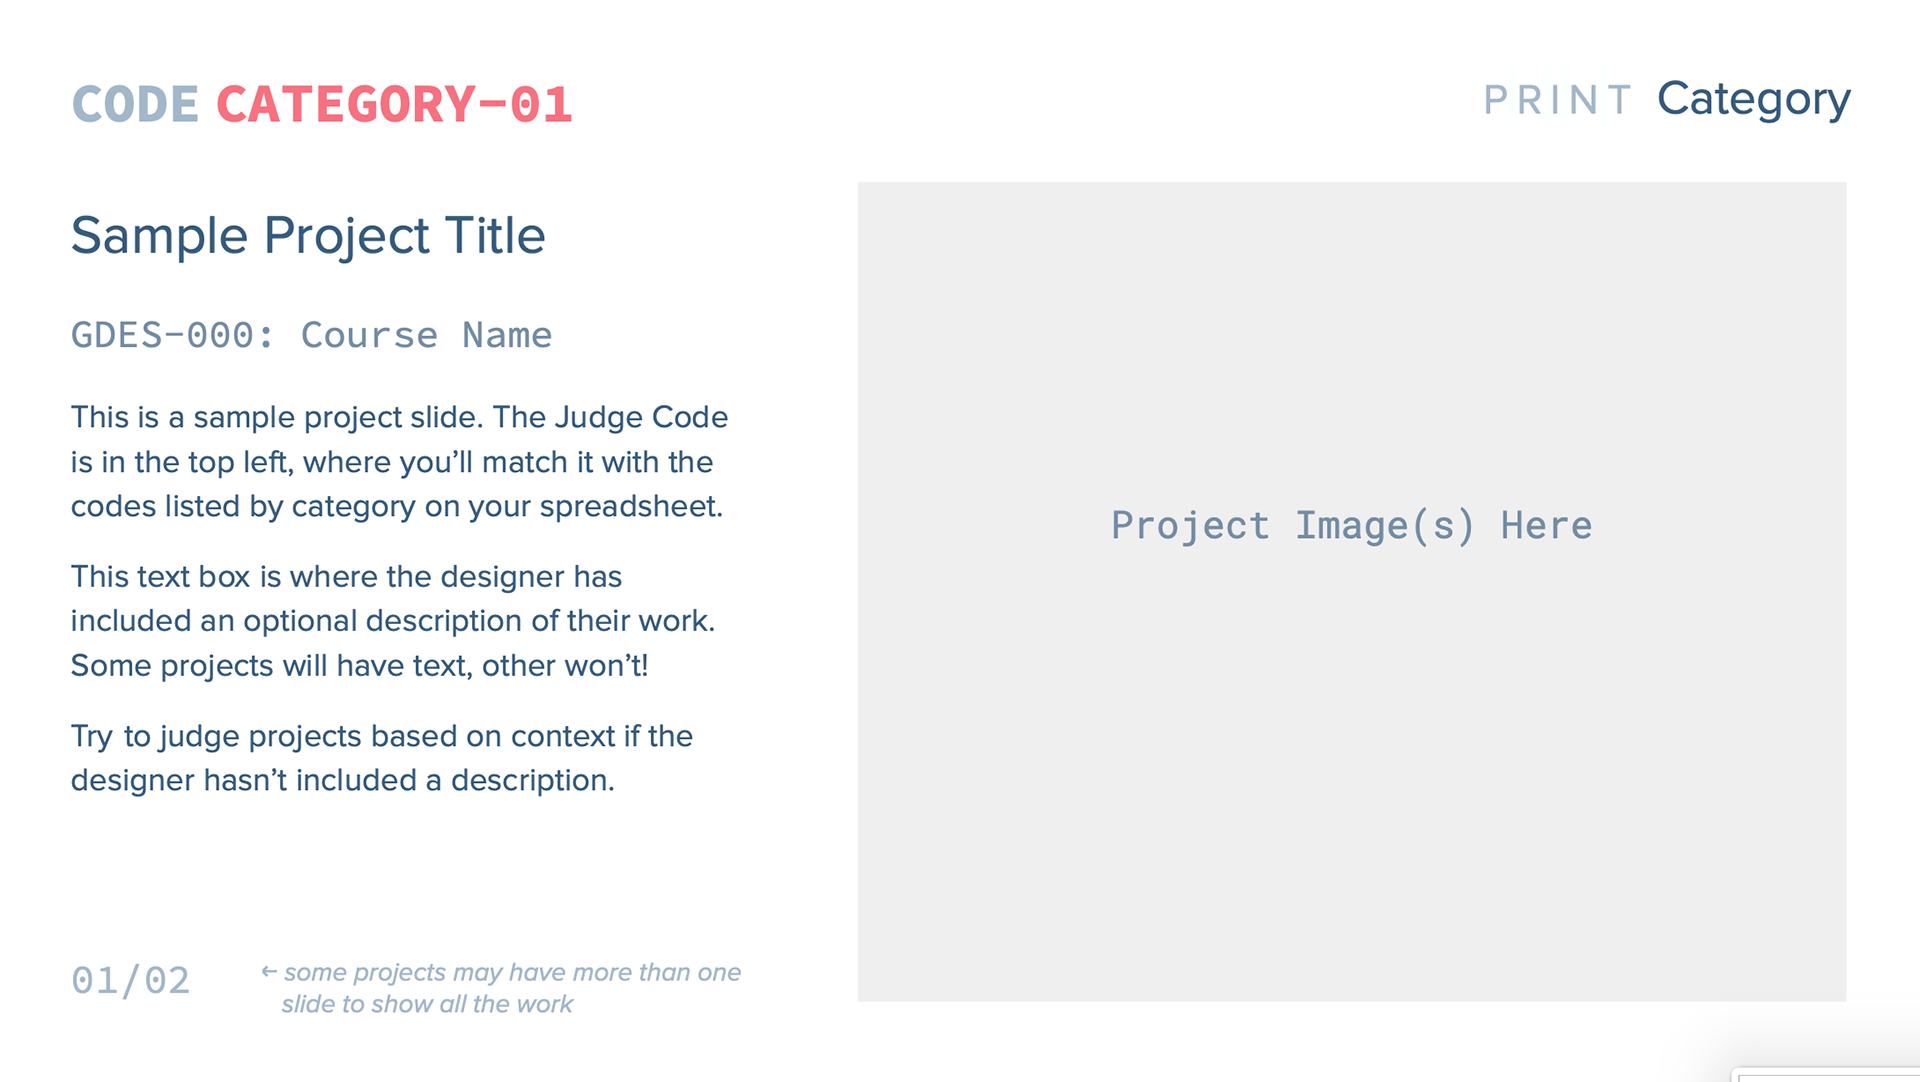
Task: Click the 'Project Image(s) Here' placeholder text
Action: pyautogui.click(x=1351, y=526)
